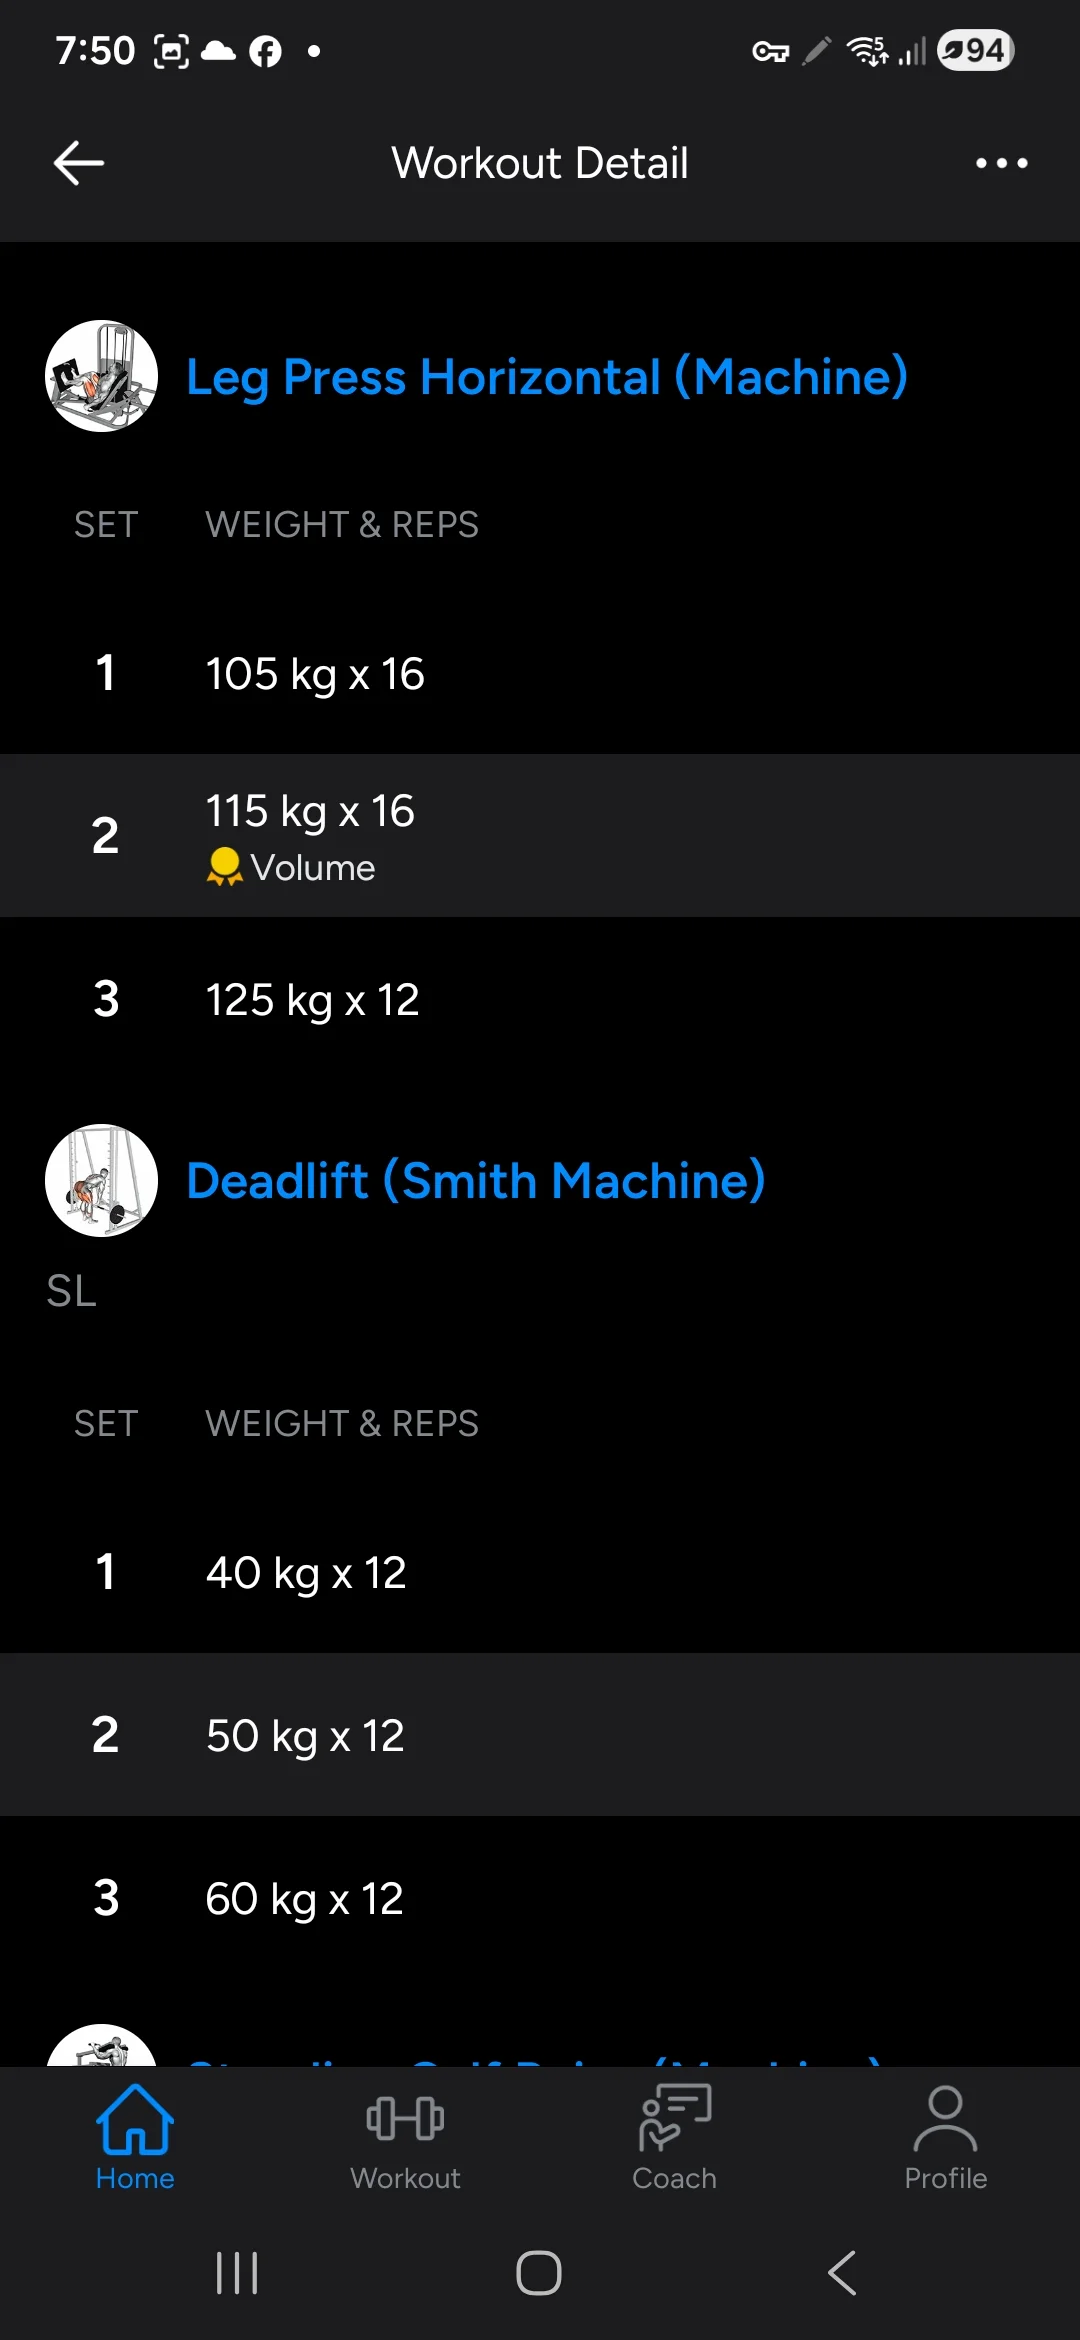Image resolution: width=1080 pixels, height=2340 pixels.
Task: Select deadlift set 3, 60 kg x 12
Action: point(540,1898)
